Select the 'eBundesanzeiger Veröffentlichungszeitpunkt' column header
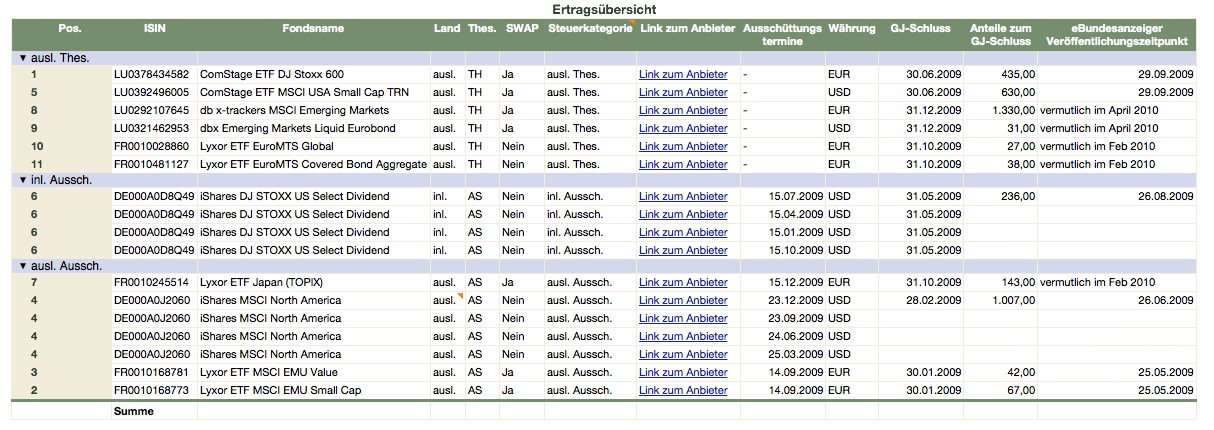The image size is (1214, 430). [1117, 35]
